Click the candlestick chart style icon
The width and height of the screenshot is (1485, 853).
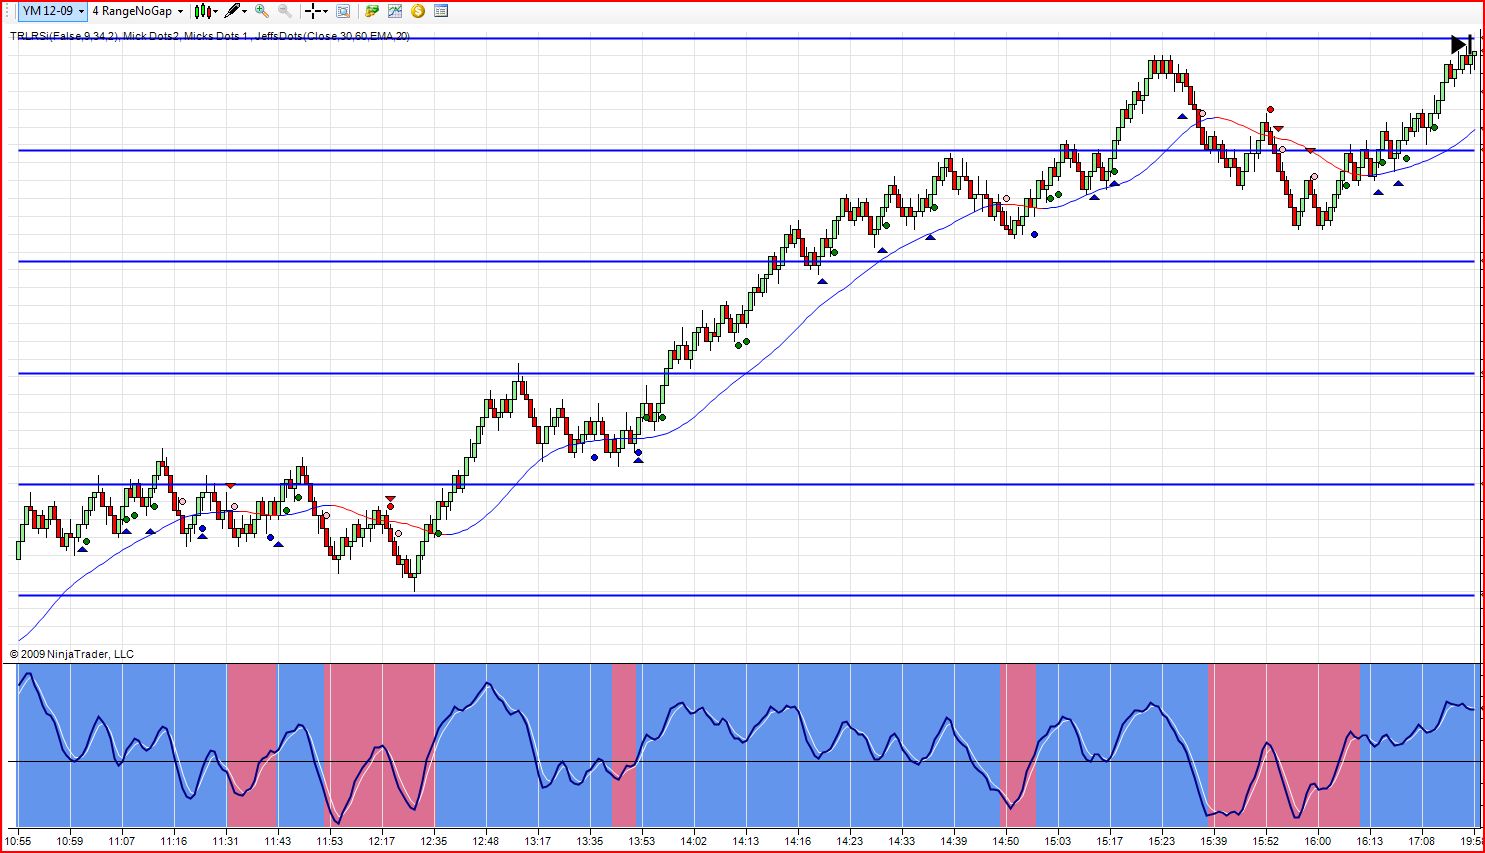point(203,11)
